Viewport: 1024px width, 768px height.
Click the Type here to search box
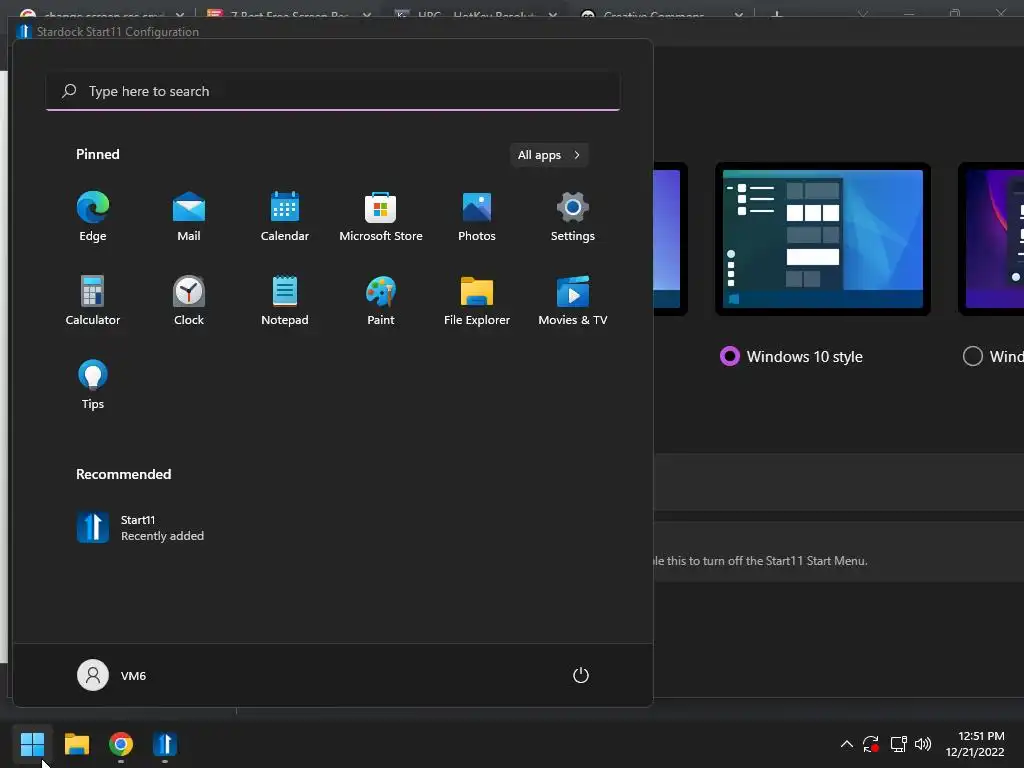[x=333, y=91]
